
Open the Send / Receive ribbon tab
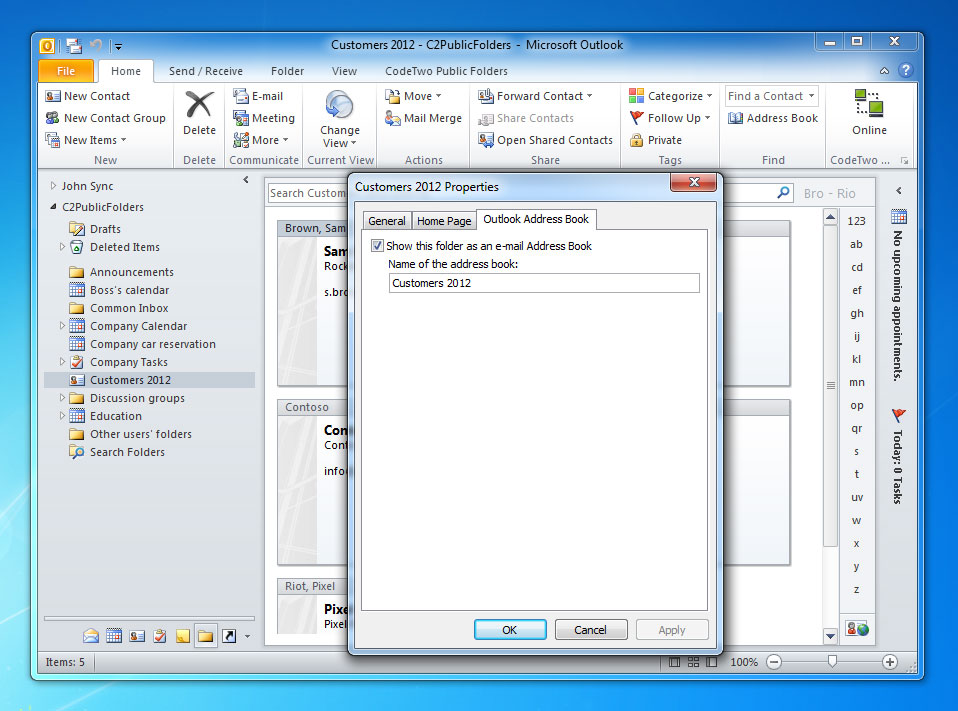coord(206,71)
